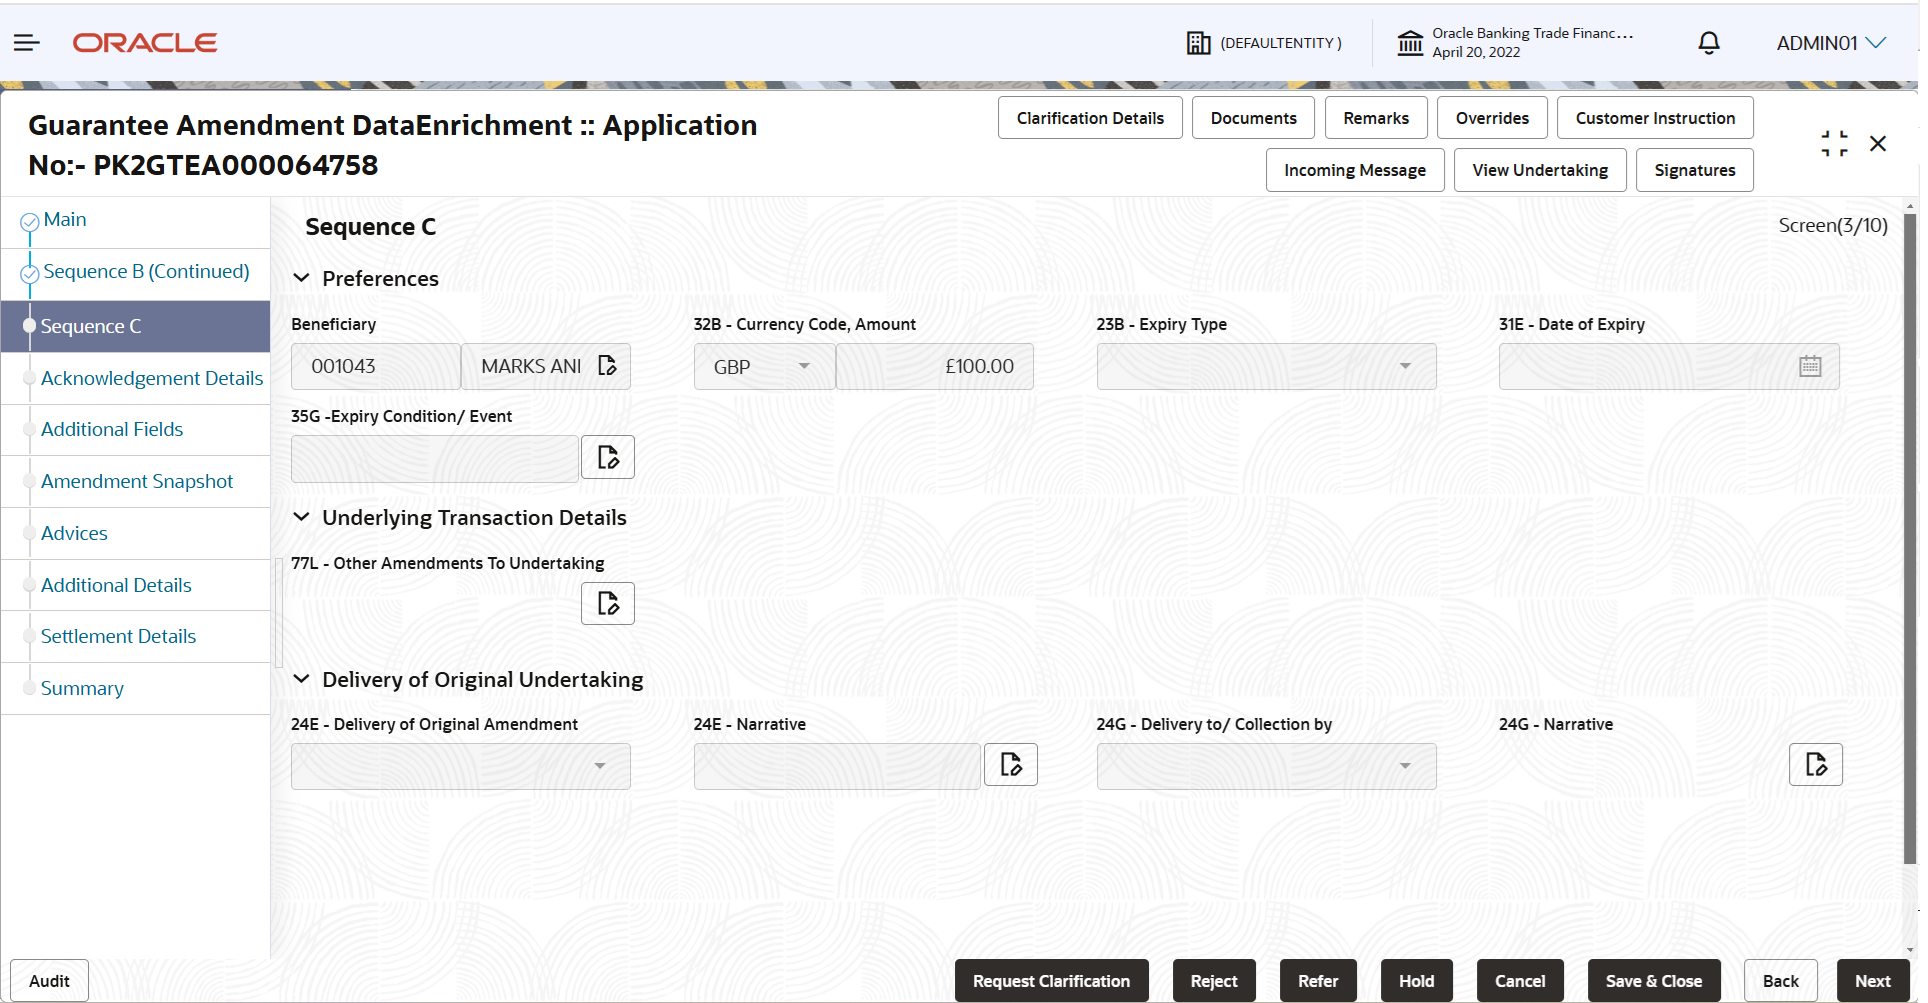Open the 31E Date of Expiry calendar
The width and height of the screenshot is (1928, 1003).
[1810, 367]
